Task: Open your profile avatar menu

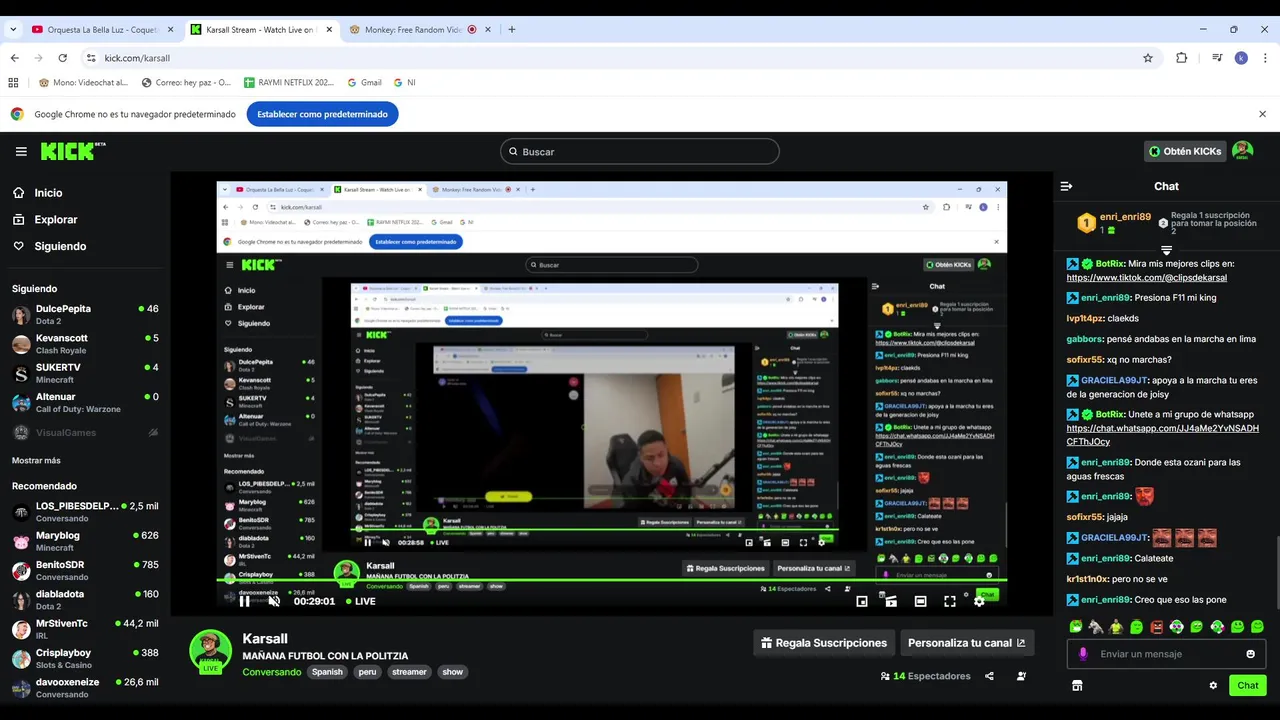Action: tap(1242, 151)
